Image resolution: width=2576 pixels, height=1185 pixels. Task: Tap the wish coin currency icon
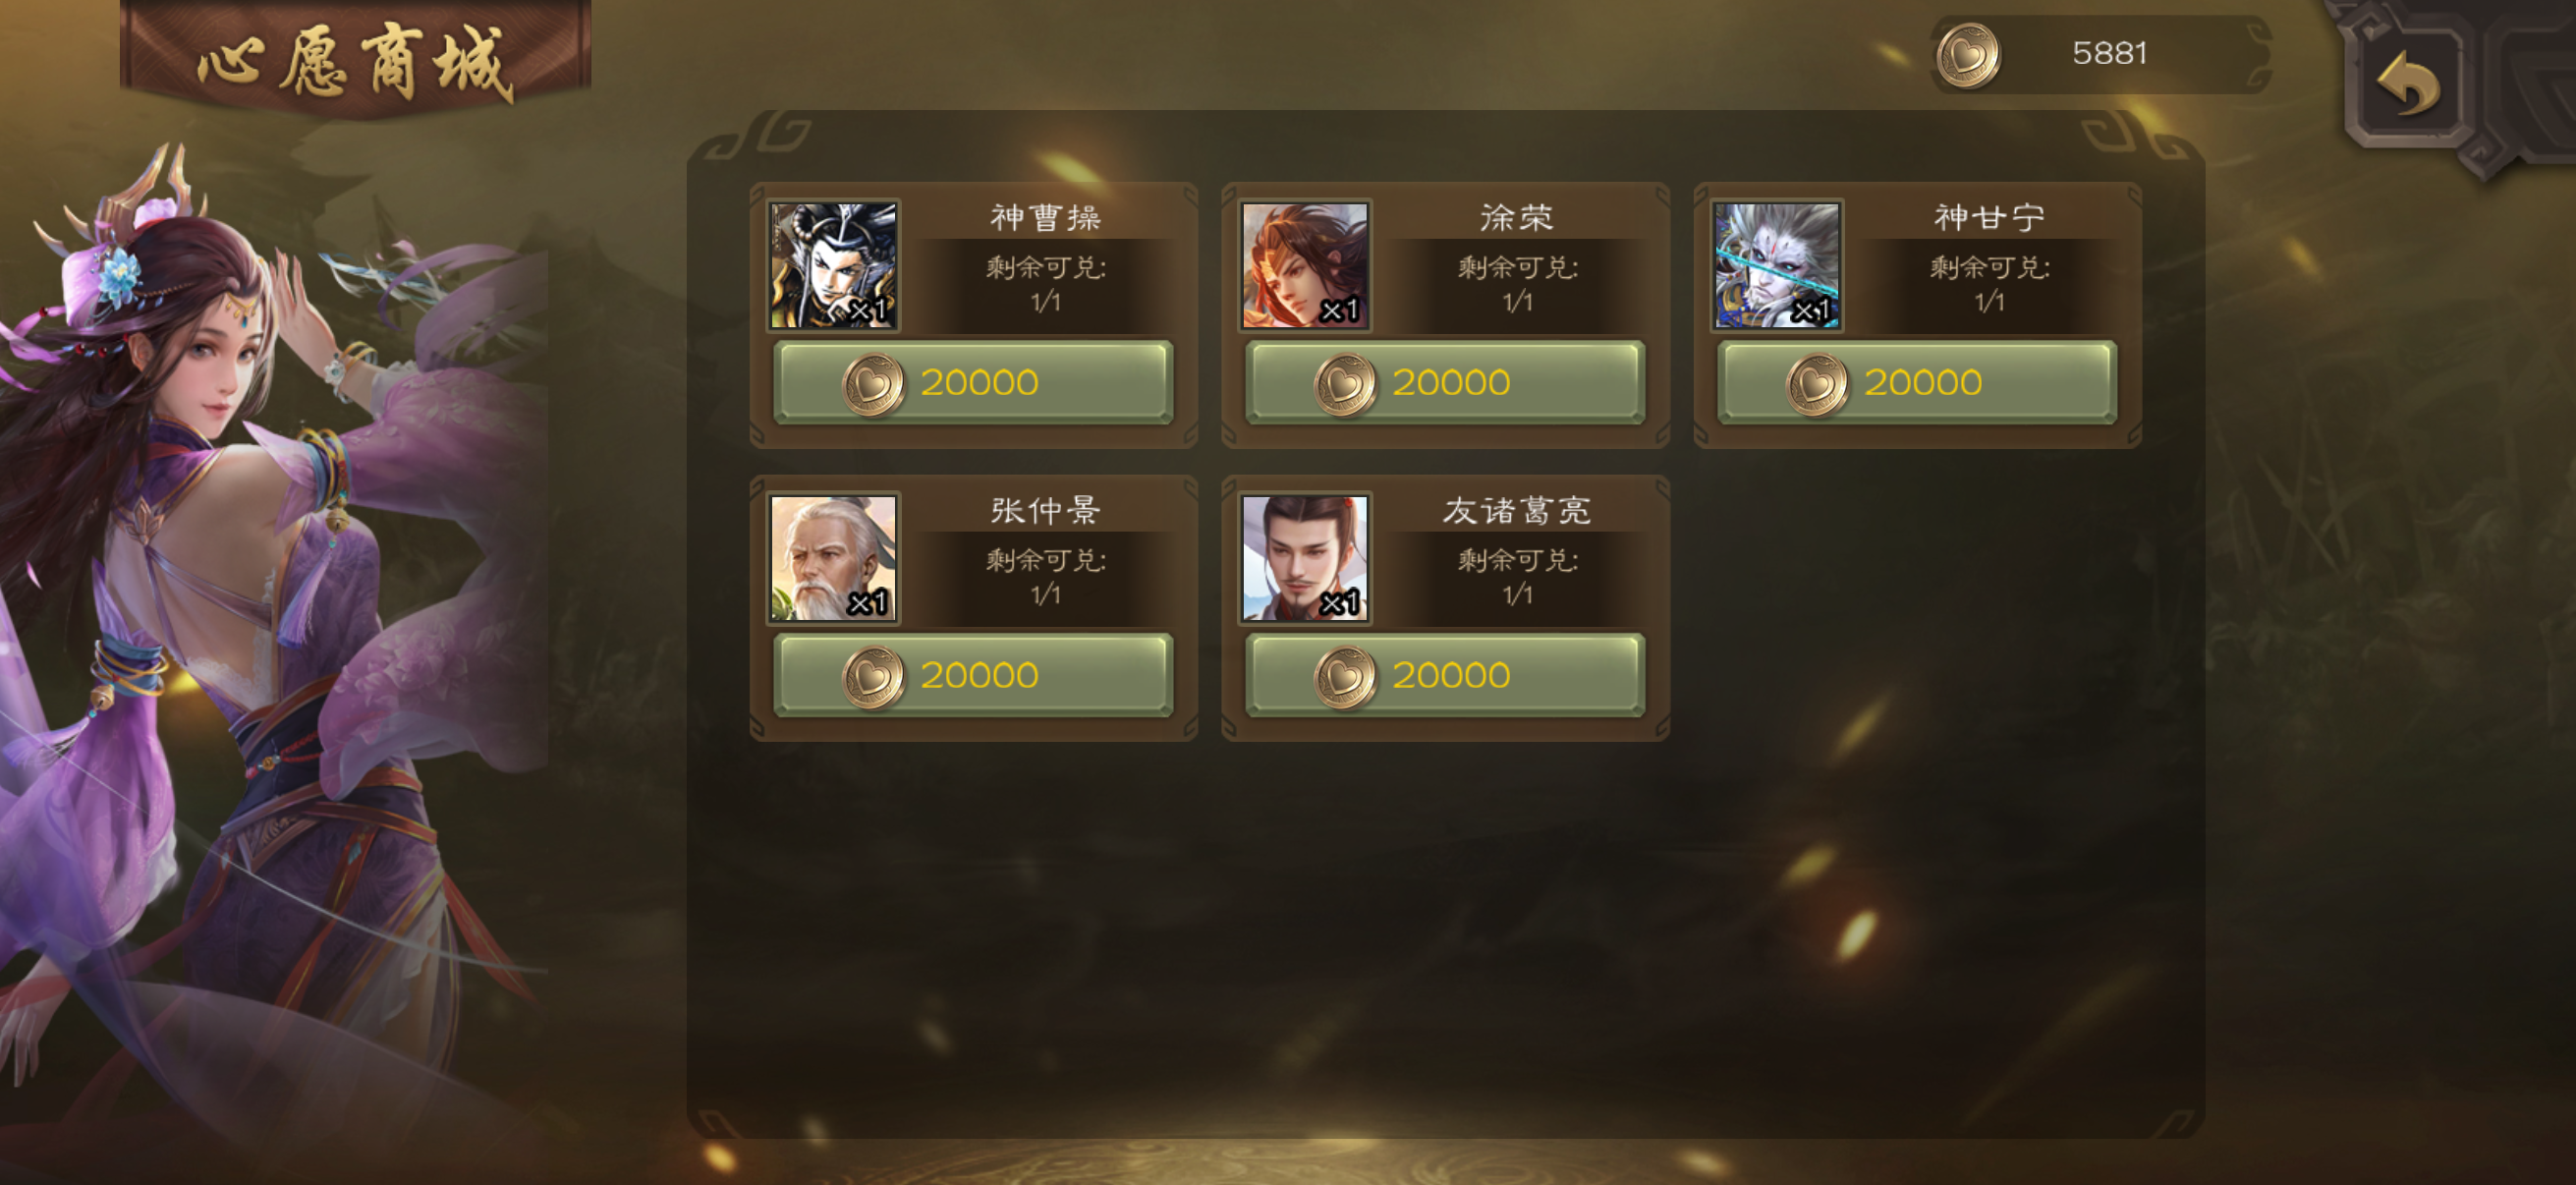[x=1968, y=55]
